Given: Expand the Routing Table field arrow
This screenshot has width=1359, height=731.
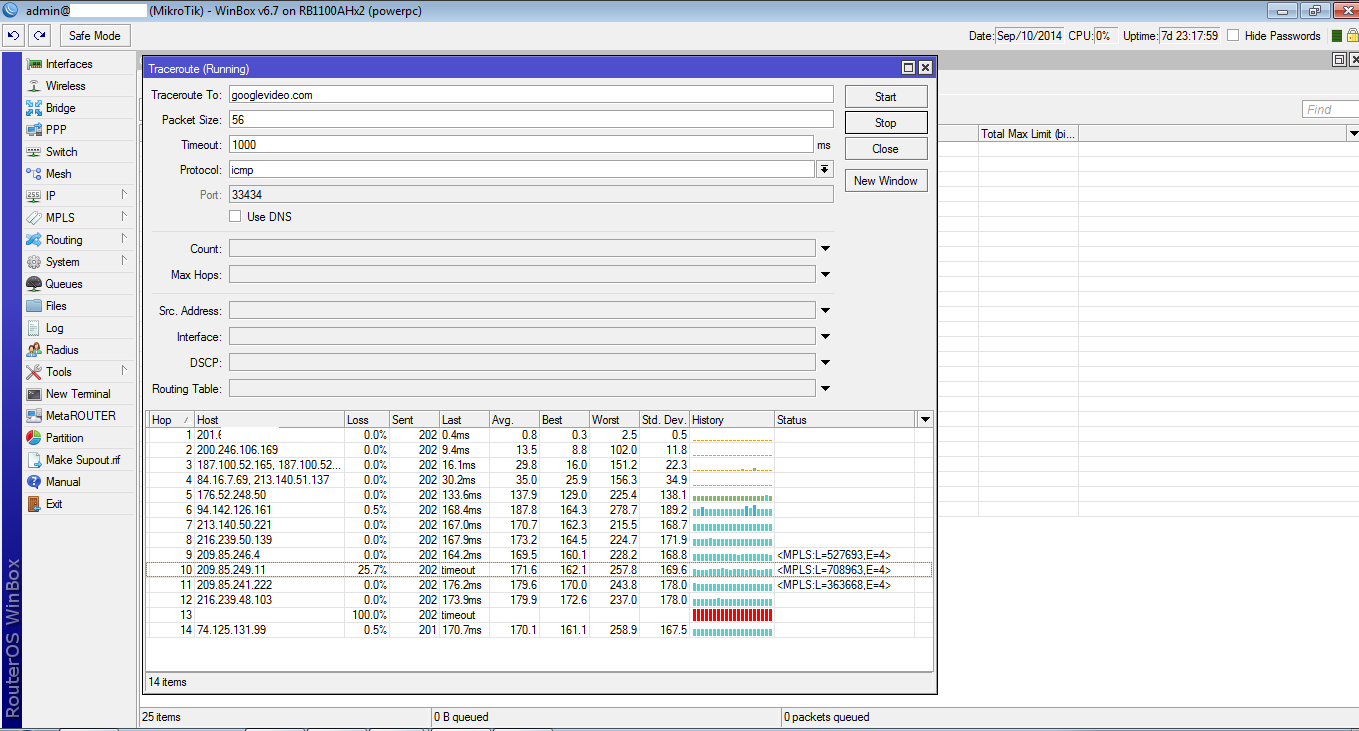Looking at the screenshot, I should (826, 389).
